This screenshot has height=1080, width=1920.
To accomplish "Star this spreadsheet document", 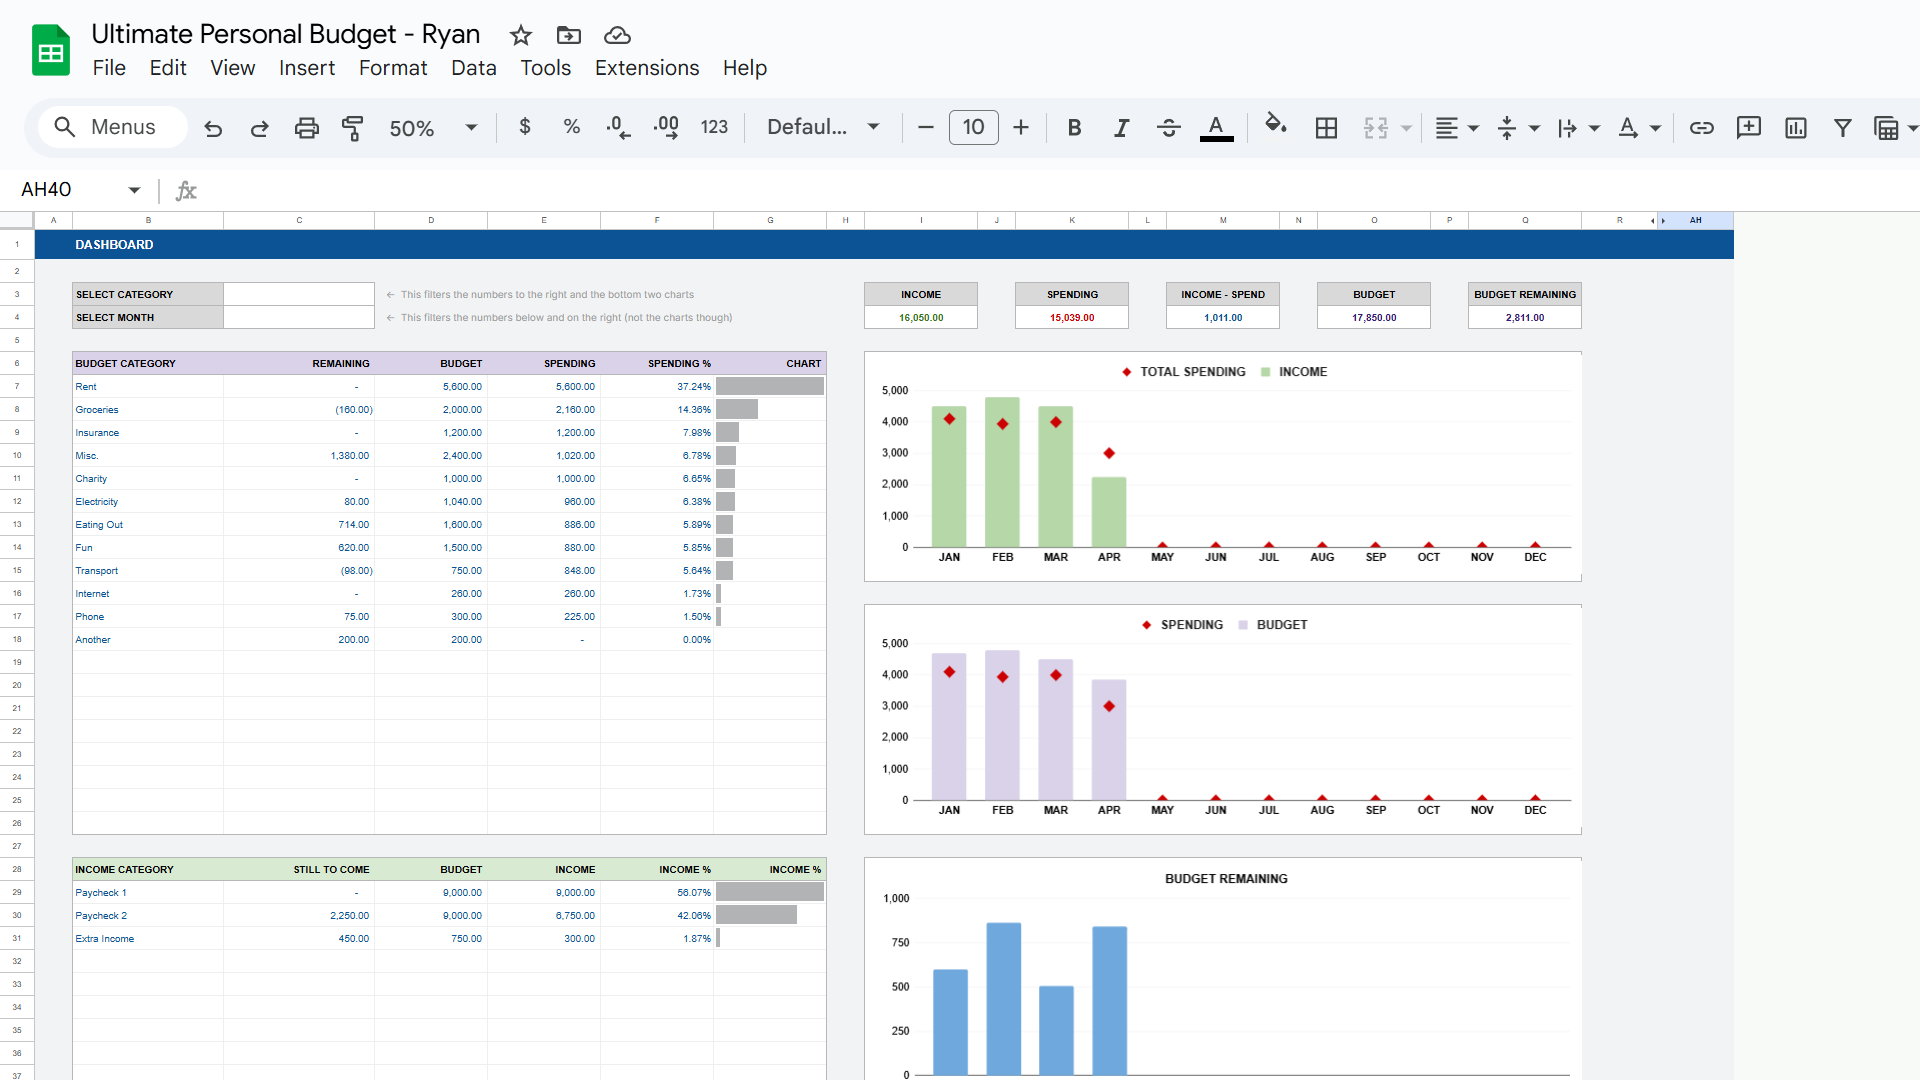I will pos(520,36).
